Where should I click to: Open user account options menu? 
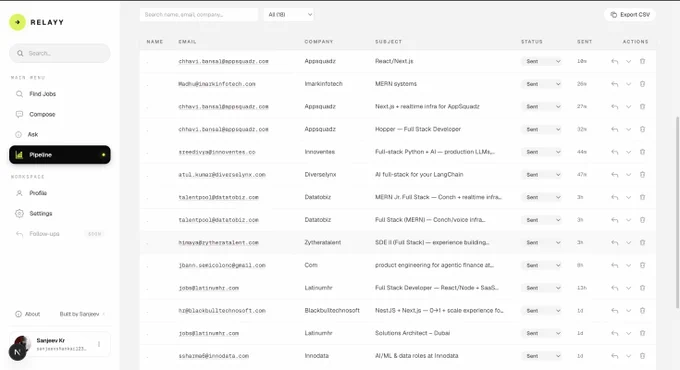(x=99, y=344)
